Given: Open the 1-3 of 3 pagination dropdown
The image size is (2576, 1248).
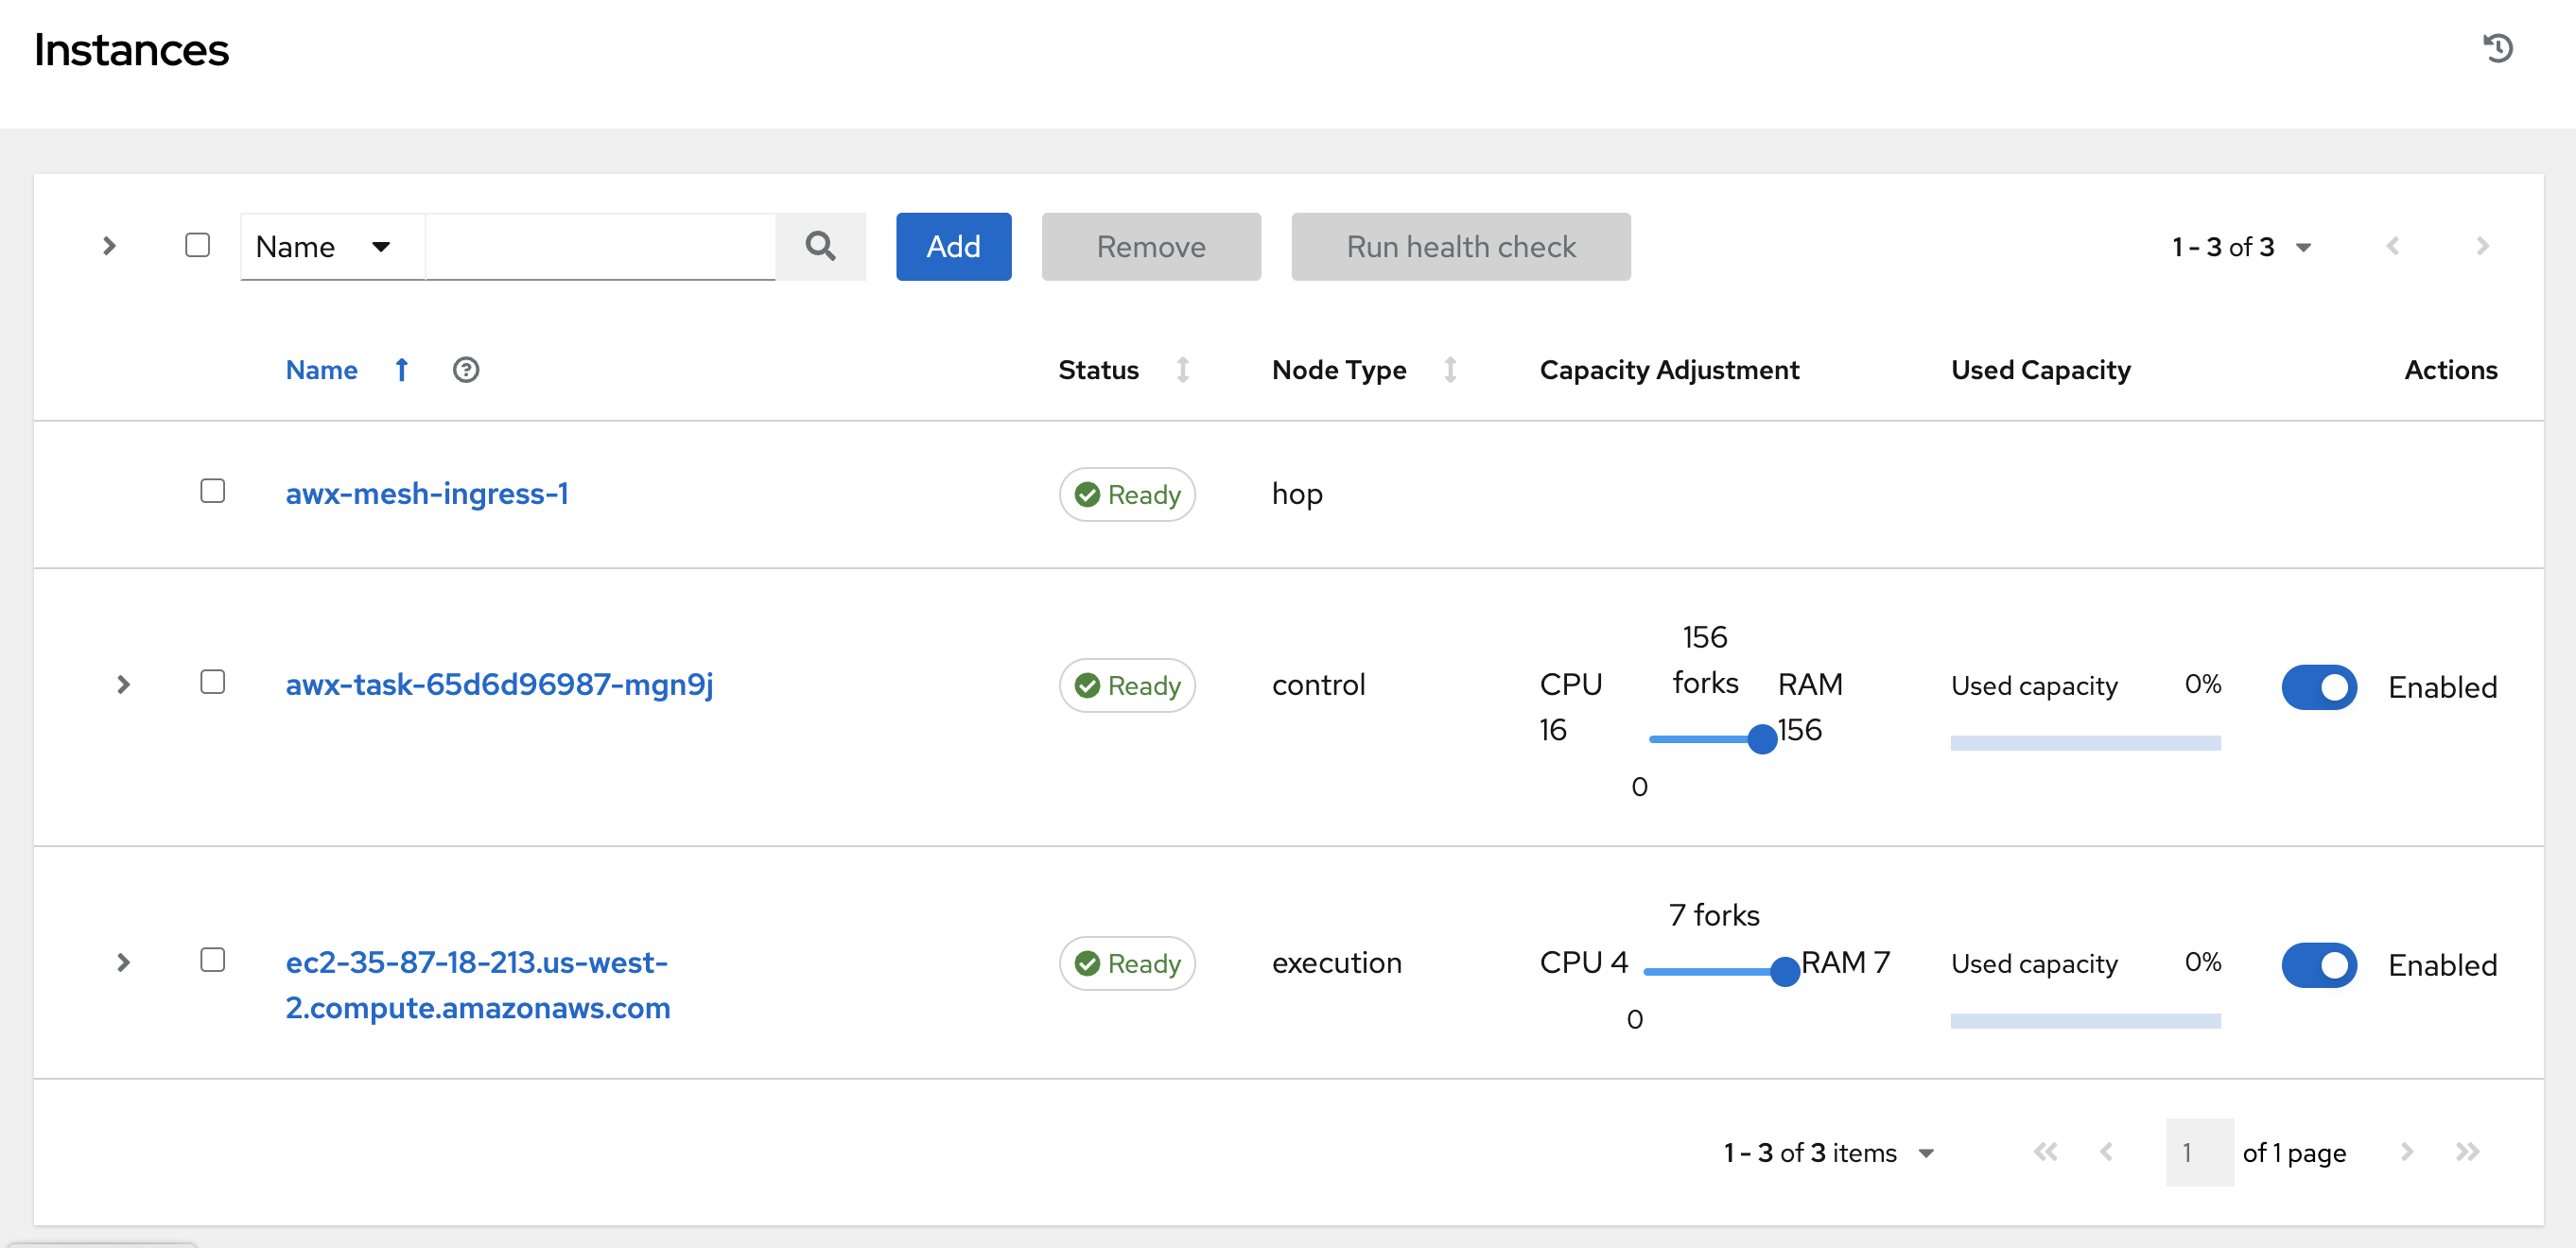Looking at the screenshot, I should [2240, 246].
